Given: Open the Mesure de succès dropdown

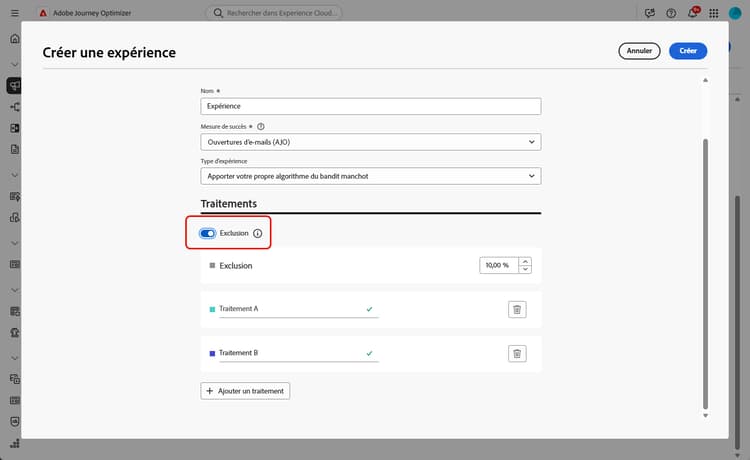Looking at the screenshot, I should point(370,142).
